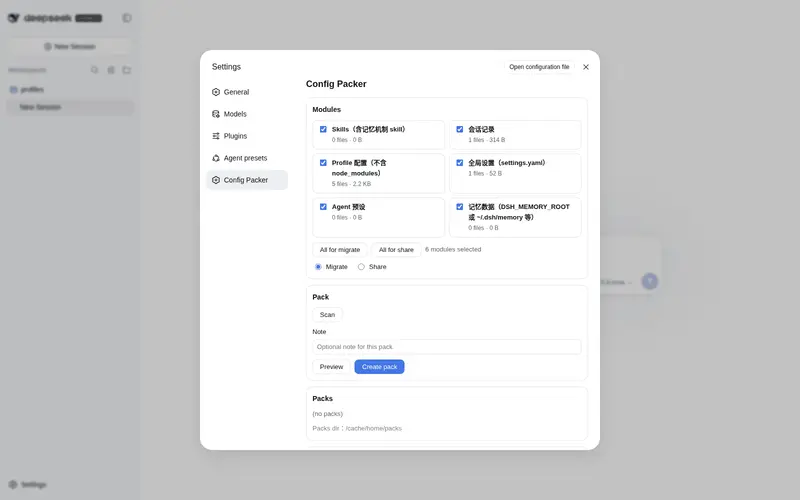Focus the optional pack note field
The image size is (800, 500).
click(x=446, y=347)
